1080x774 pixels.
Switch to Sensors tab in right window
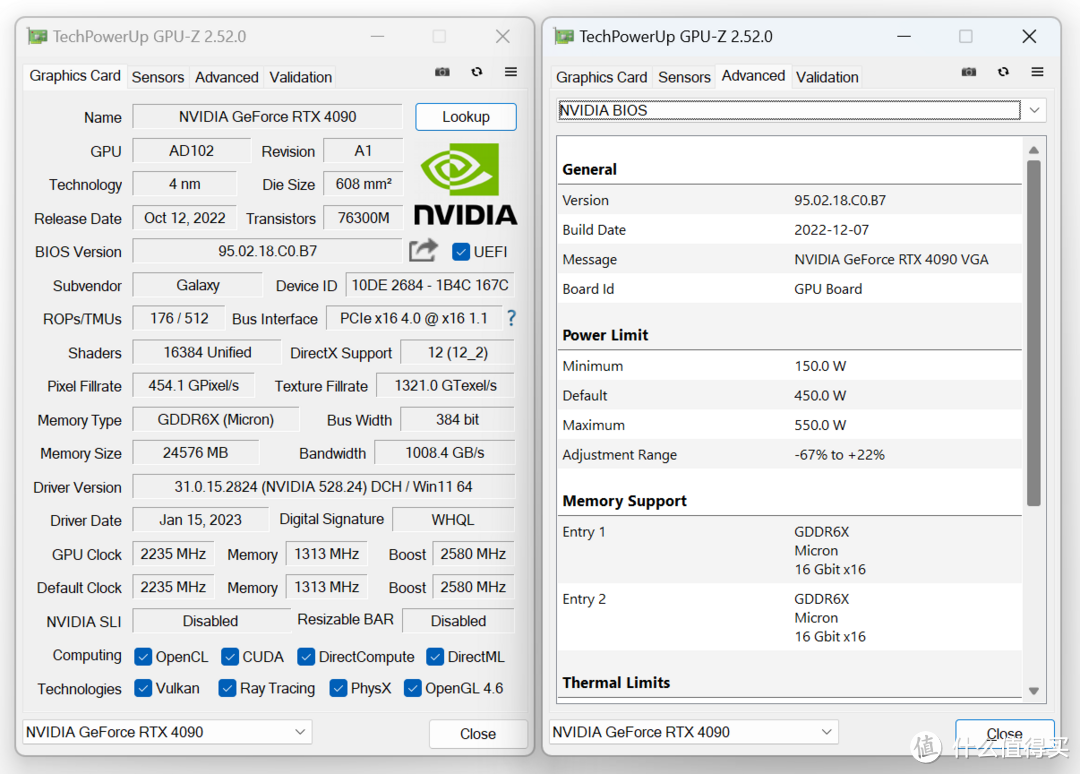tap(684, 77)
